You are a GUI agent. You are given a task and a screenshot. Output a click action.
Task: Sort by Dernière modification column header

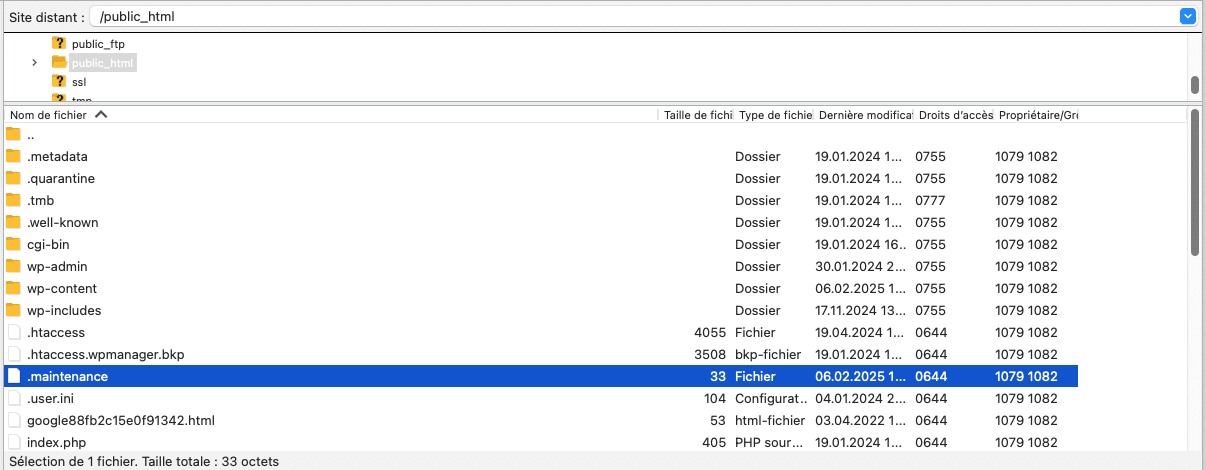point(865,115)
